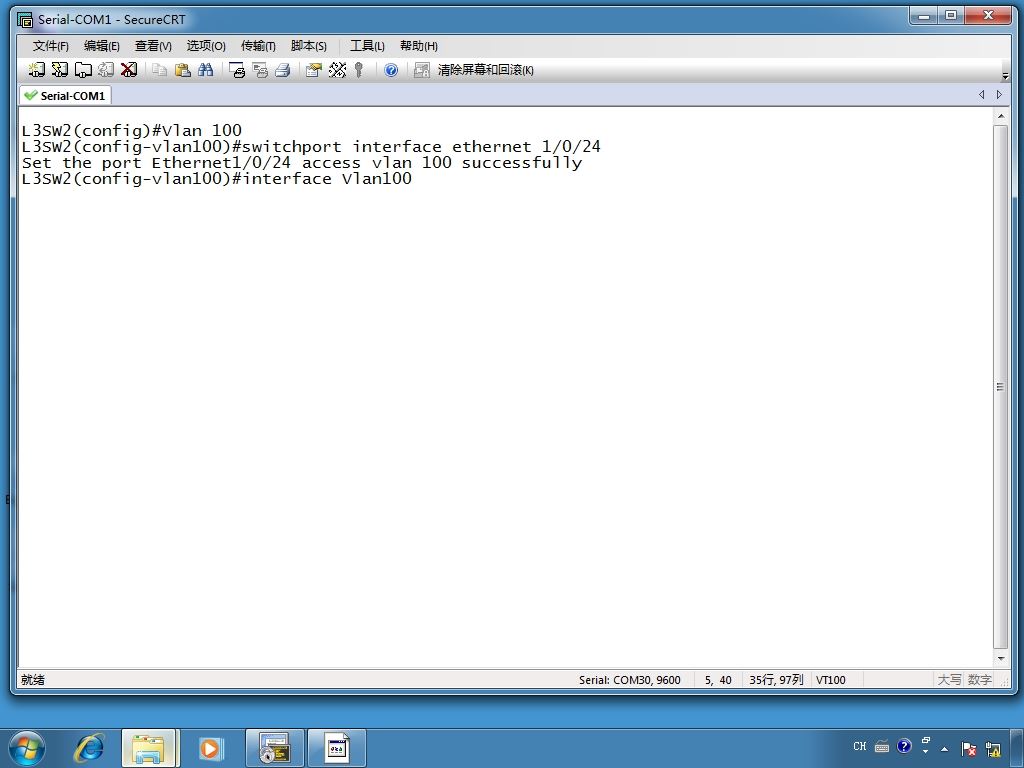Open Windows Explorer folder taskbar icon
Screen dimensions: 1024x768
tap(149, 748)
